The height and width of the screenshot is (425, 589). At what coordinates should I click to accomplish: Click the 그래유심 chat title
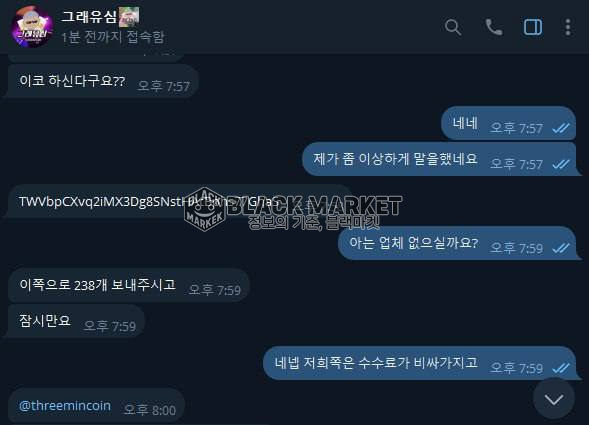(x=89, y=17)
